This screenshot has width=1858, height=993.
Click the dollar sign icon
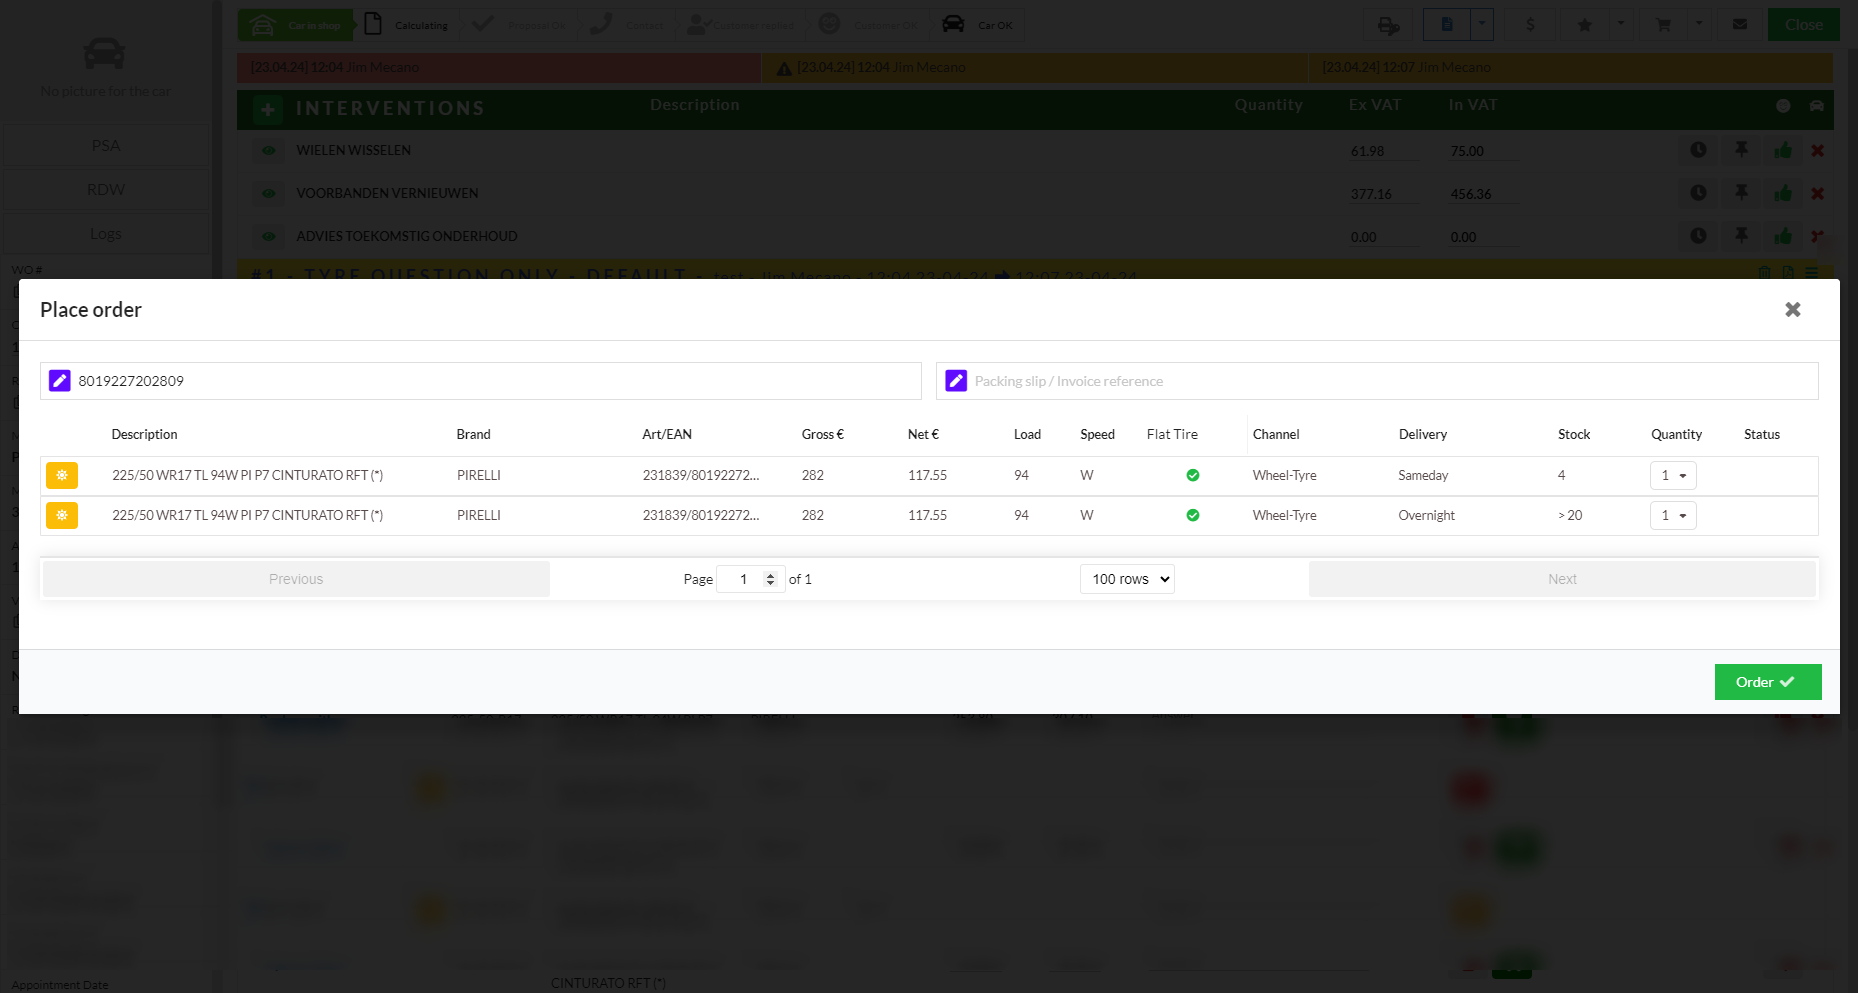point(1530,25)
